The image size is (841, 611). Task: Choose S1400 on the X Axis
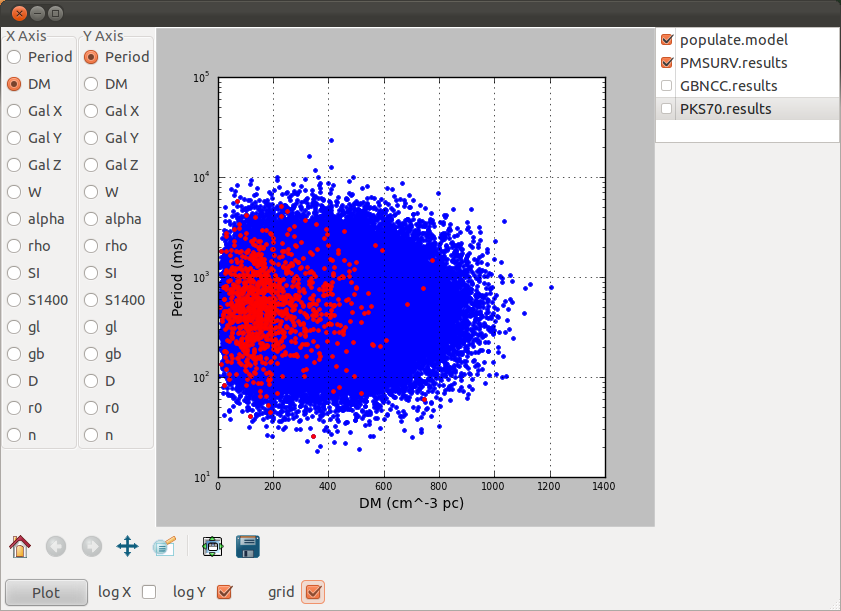pyautogui.click(x=15, y=300)
